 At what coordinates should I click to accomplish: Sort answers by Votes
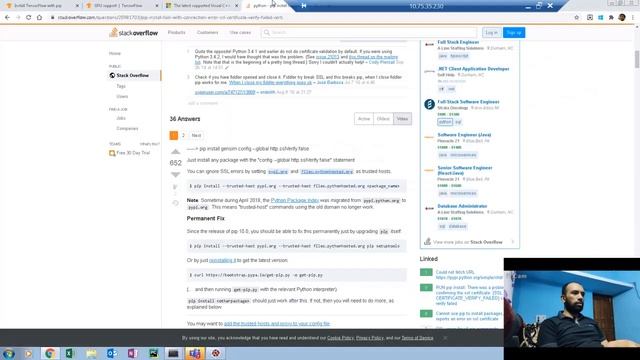pos(402,119)
